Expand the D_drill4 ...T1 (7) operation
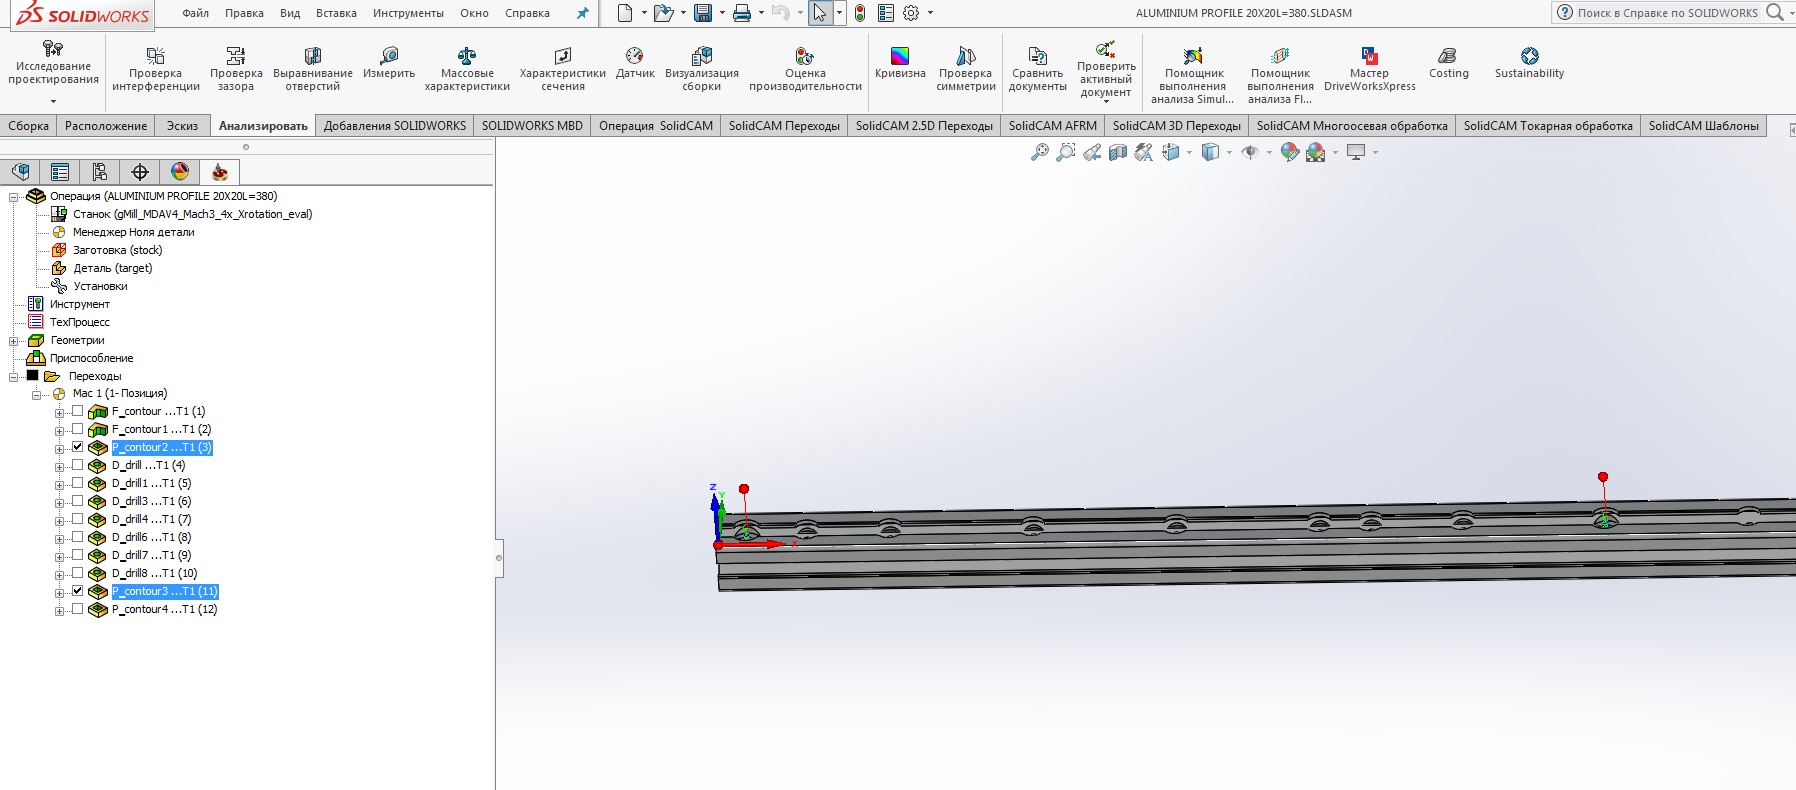Viewport: 1796px width, 790px height. pyautogui.click(x=59, y=521)
